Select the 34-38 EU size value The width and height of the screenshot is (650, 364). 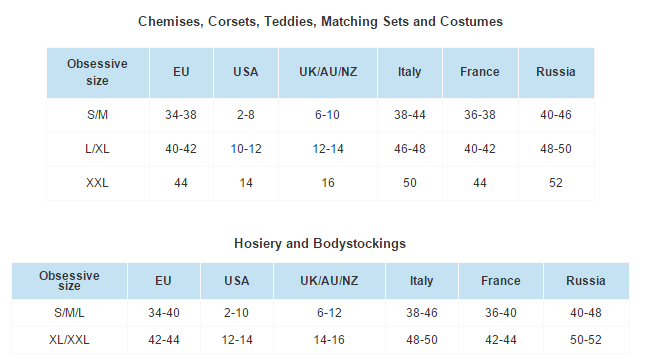click(181, 115)
